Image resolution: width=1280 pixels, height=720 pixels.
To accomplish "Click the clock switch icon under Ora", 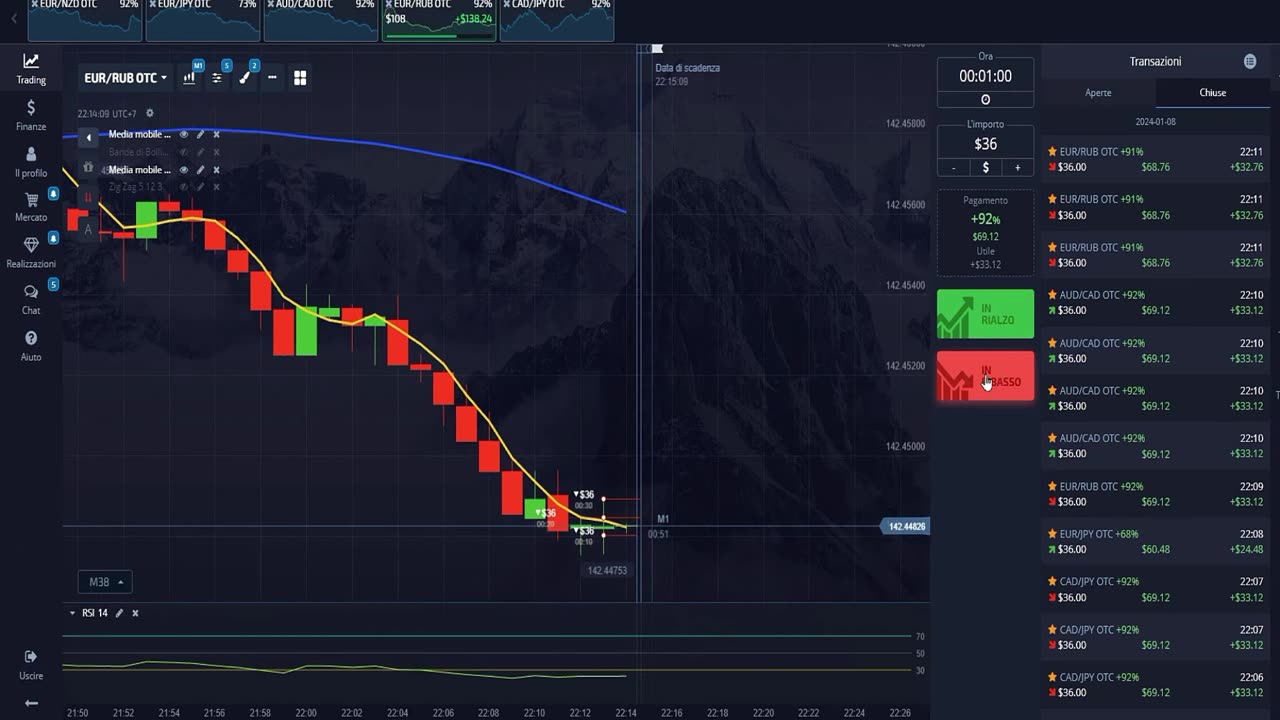I will (985, 99).
